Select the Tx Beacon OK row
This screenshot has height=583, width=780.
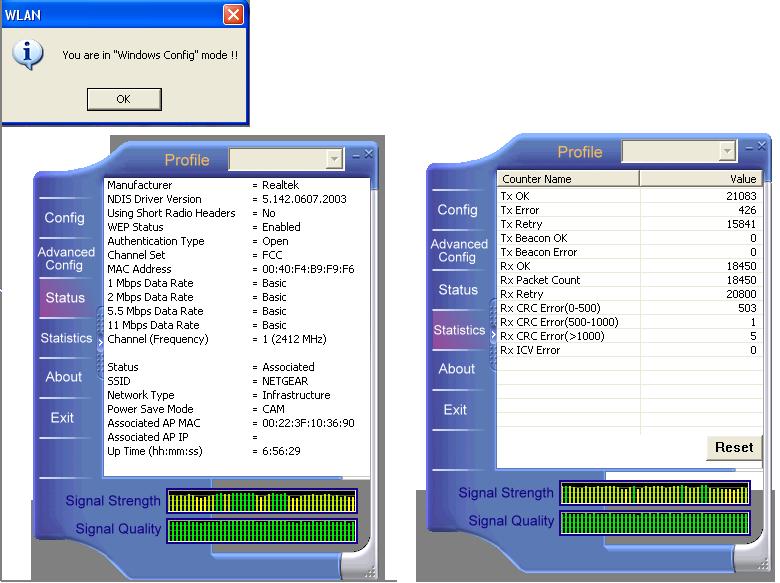pyautogui.click(x=629, y=238)
